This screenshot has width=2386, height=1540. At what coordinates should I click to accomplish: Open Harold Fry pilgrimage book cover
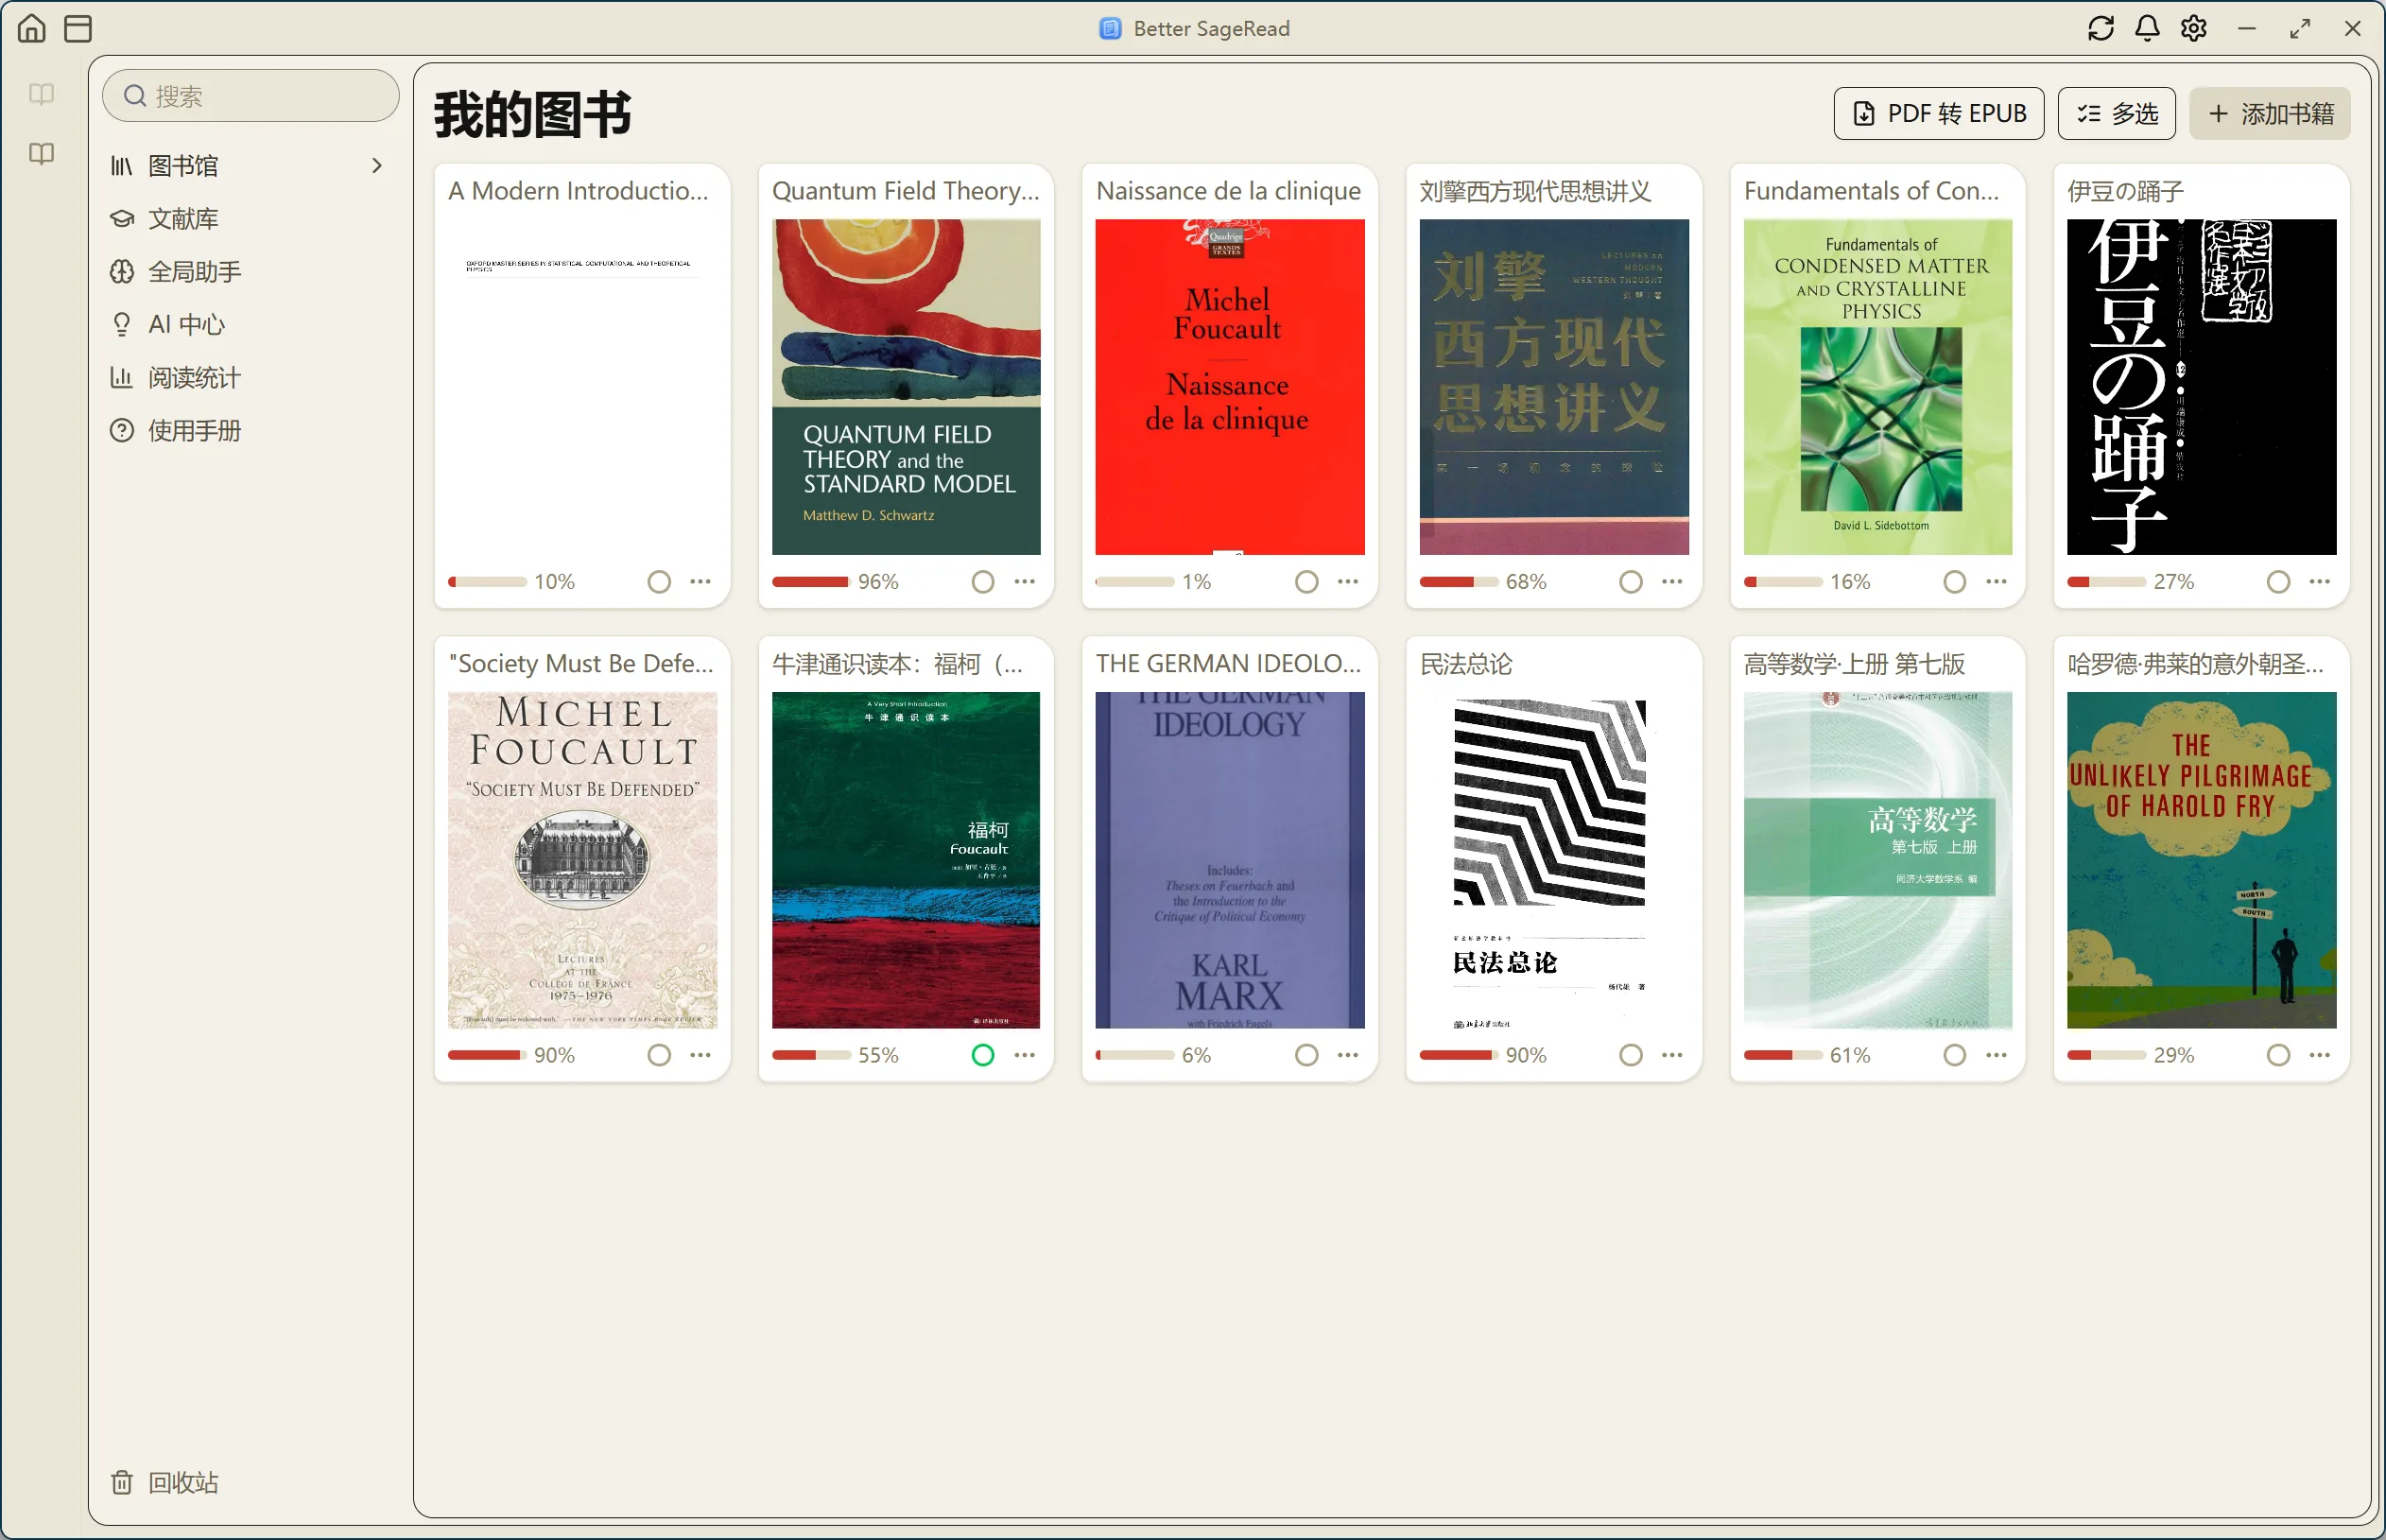click(2202, 860)
